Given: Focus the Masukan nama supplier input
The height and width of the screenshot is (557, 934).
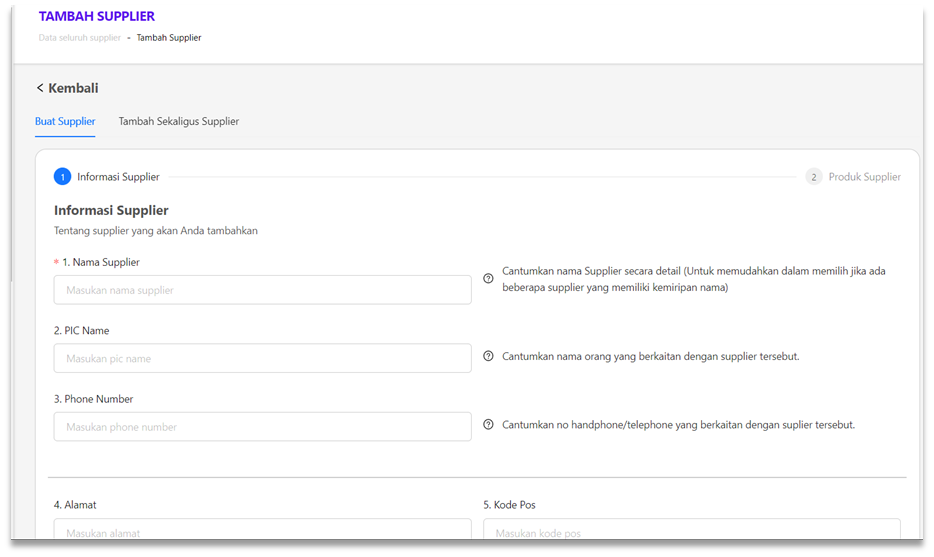Looking at the screenshot, I should tap(262, 290).
